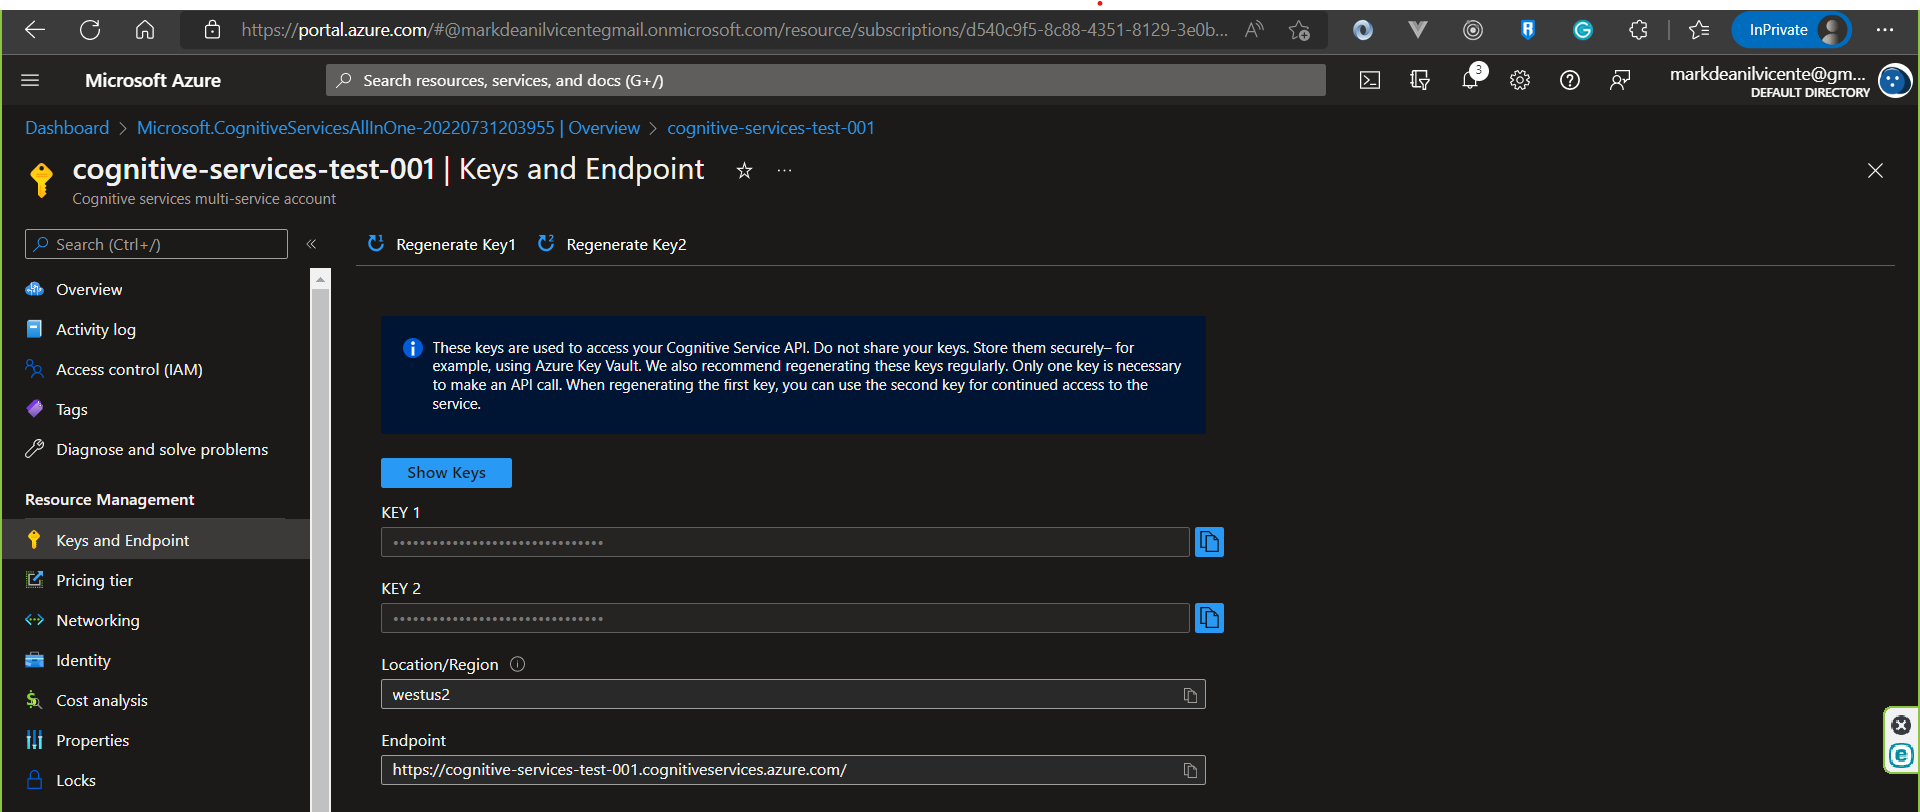Open Bitwarden shield extension icon
1920x812 pixels.
pyautogui.click(x=1528, y=30)
